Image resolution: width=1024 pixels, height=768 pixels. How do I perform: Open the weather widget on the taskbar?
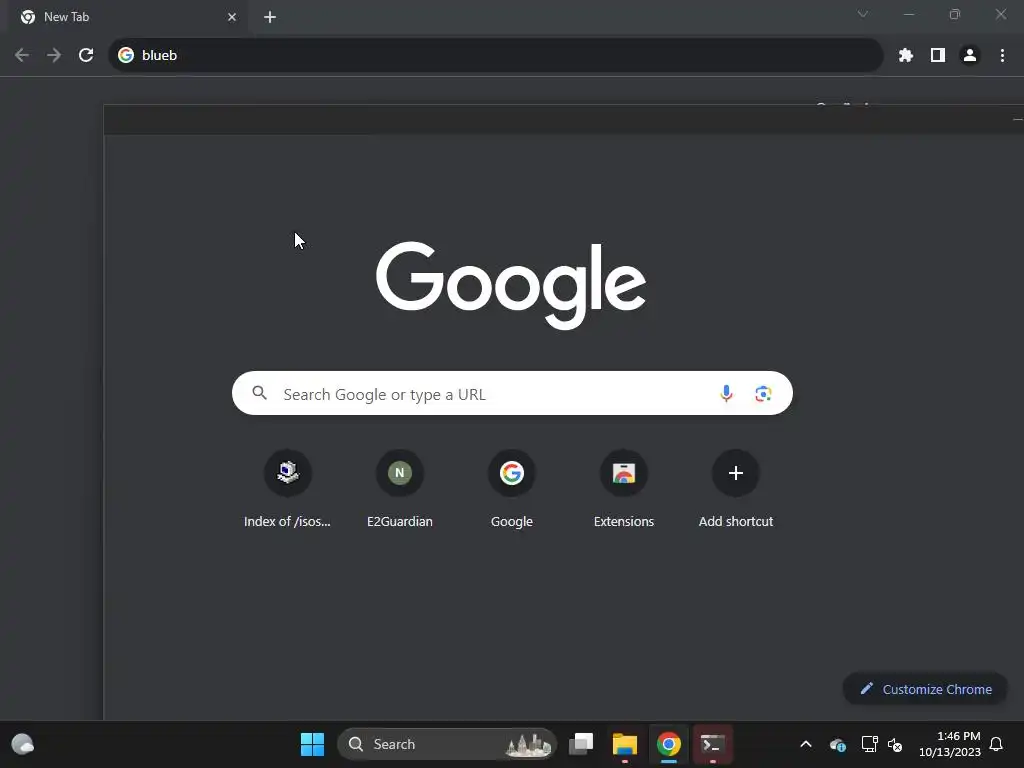tap(23, 744)
